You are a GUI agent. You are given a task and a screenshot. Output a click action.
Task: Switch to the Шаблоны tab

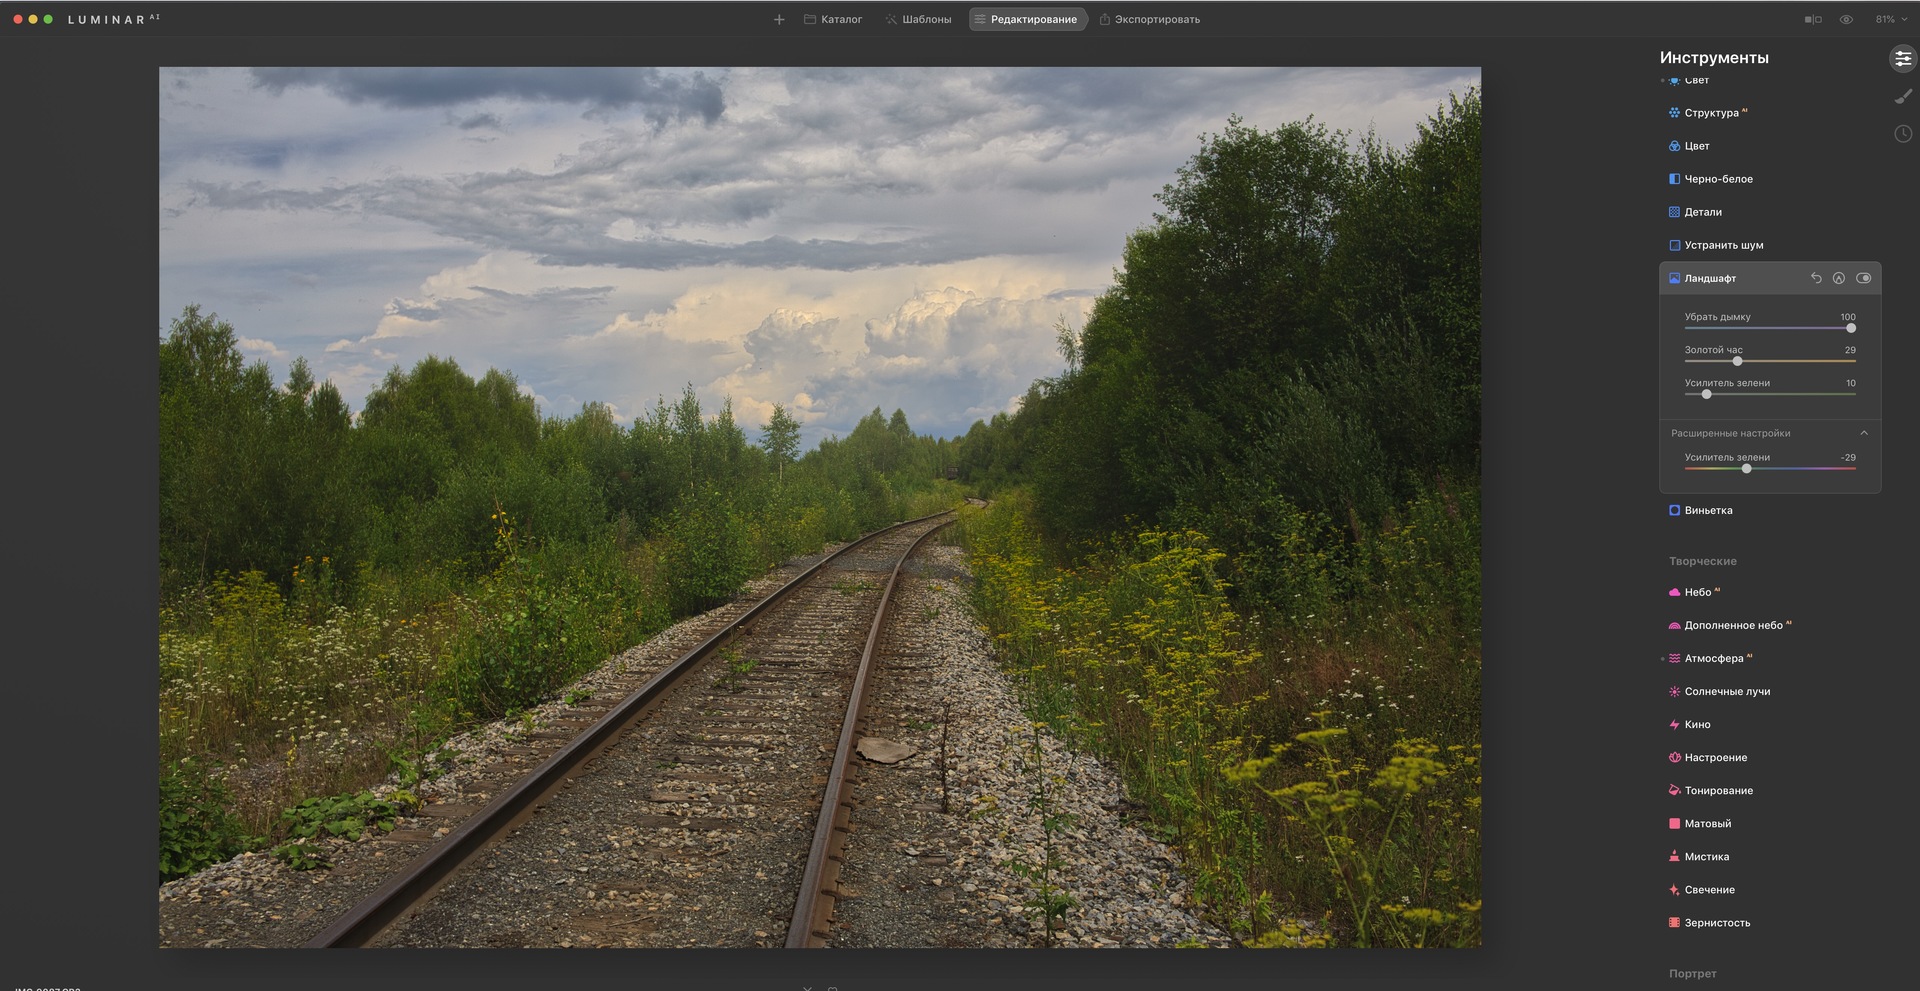(x=918, y=20)
